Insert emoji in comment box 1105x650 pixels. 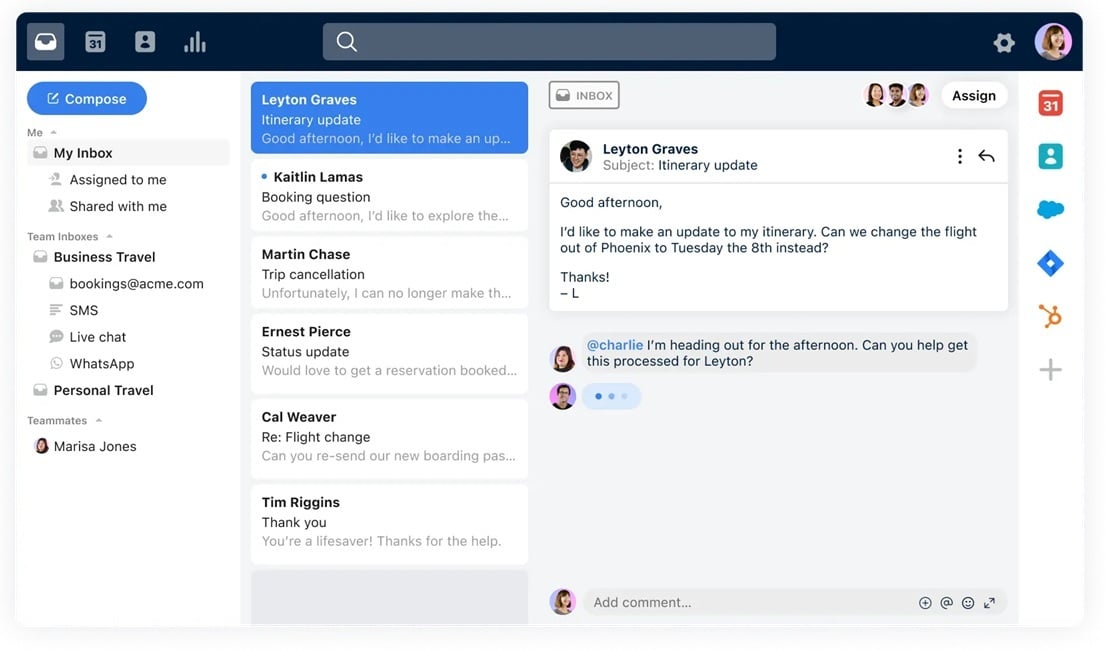[968, 603]
